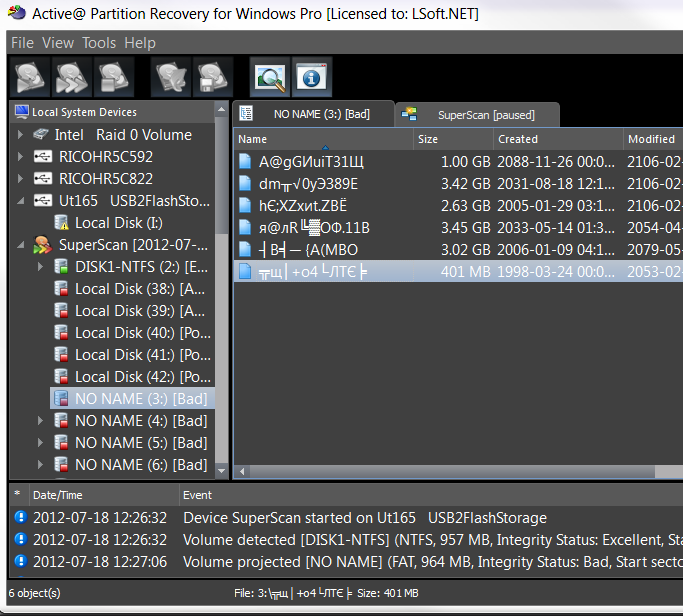
Task: Sort files by Size column header
Action: (x=453, y=139)
